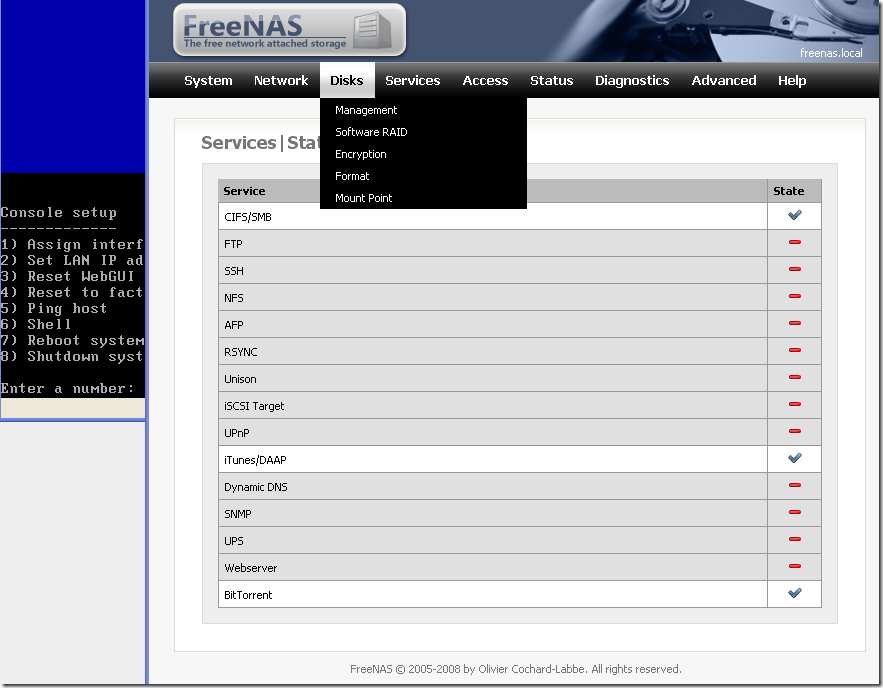The image size is (883, 688).
Task: Click the Unison disabled state icon
Action: pyautogui.click(x=795, y=377)
